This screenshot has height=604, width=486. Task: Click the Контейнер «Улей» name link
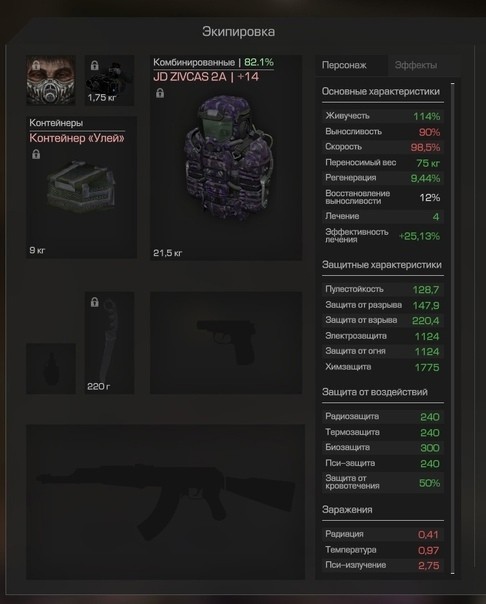pos(77,138)
